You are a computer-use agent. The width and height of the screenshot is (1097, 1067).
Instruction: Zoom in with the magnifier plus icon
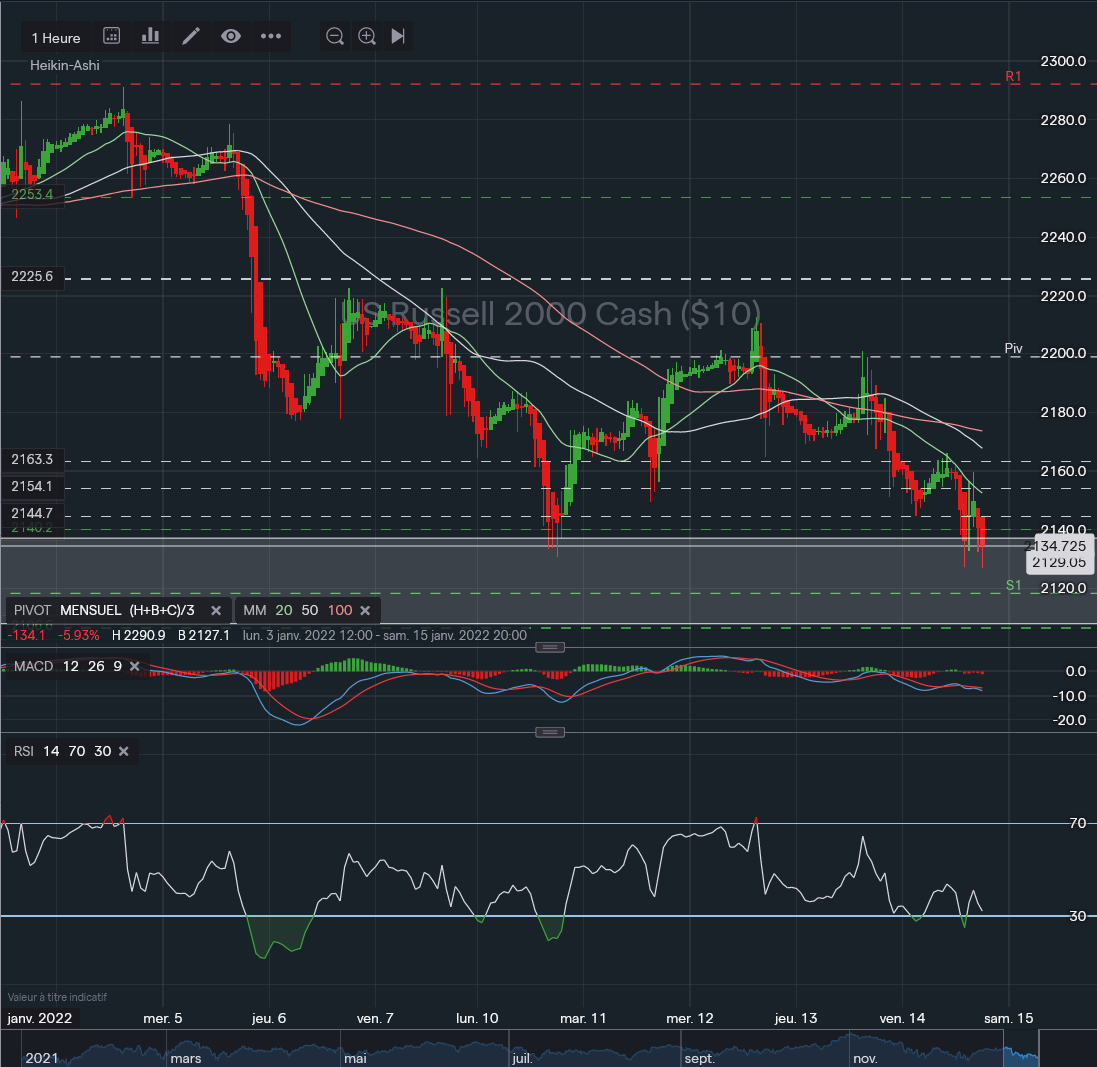click(x=367, y=36)
